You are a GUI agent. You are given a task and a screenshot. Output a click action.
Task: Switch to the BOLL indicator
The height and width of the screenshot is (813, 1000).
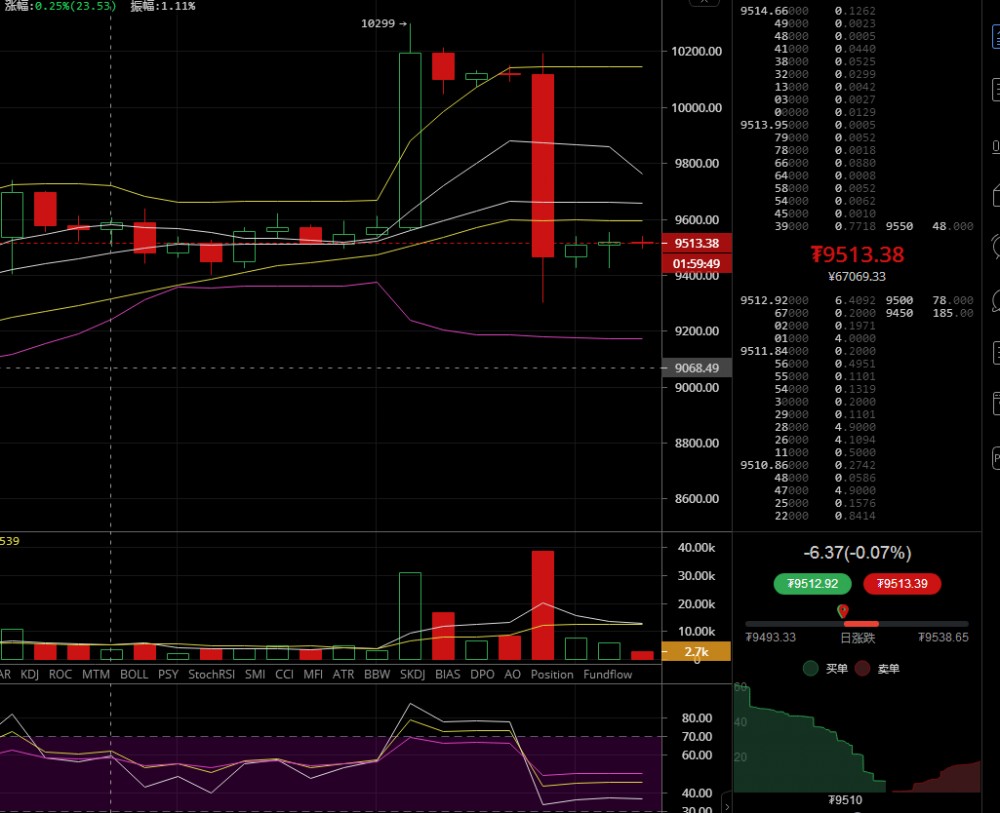point(134,674)
